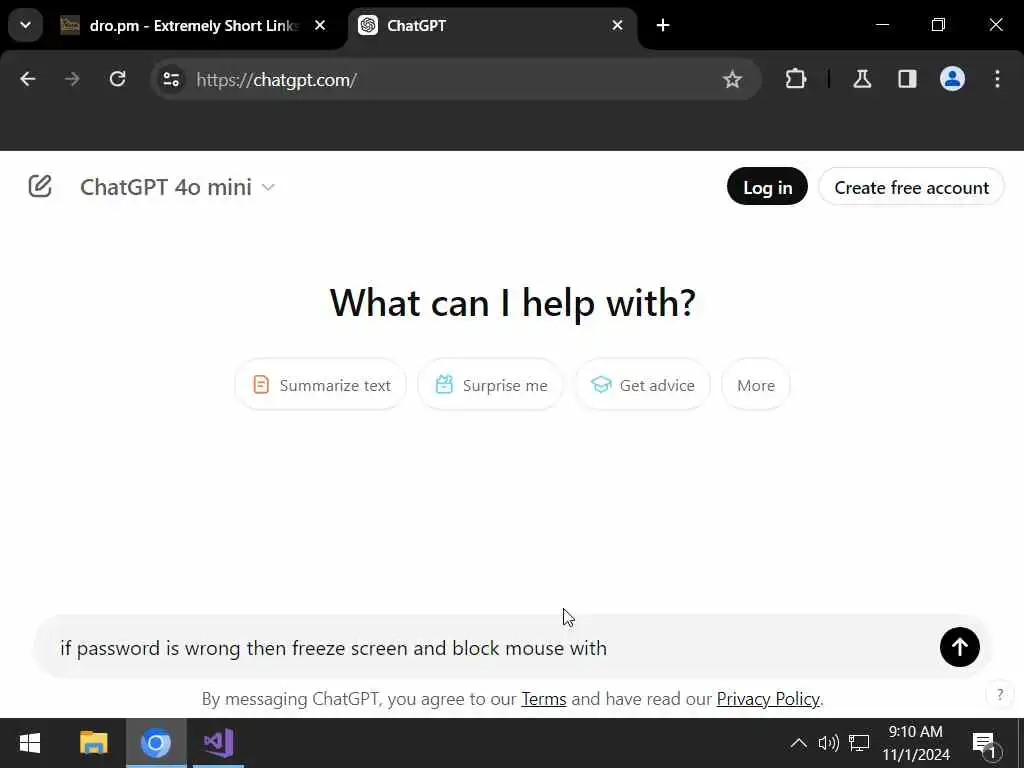
Task: Reload the current page
Action: (118, 79)
